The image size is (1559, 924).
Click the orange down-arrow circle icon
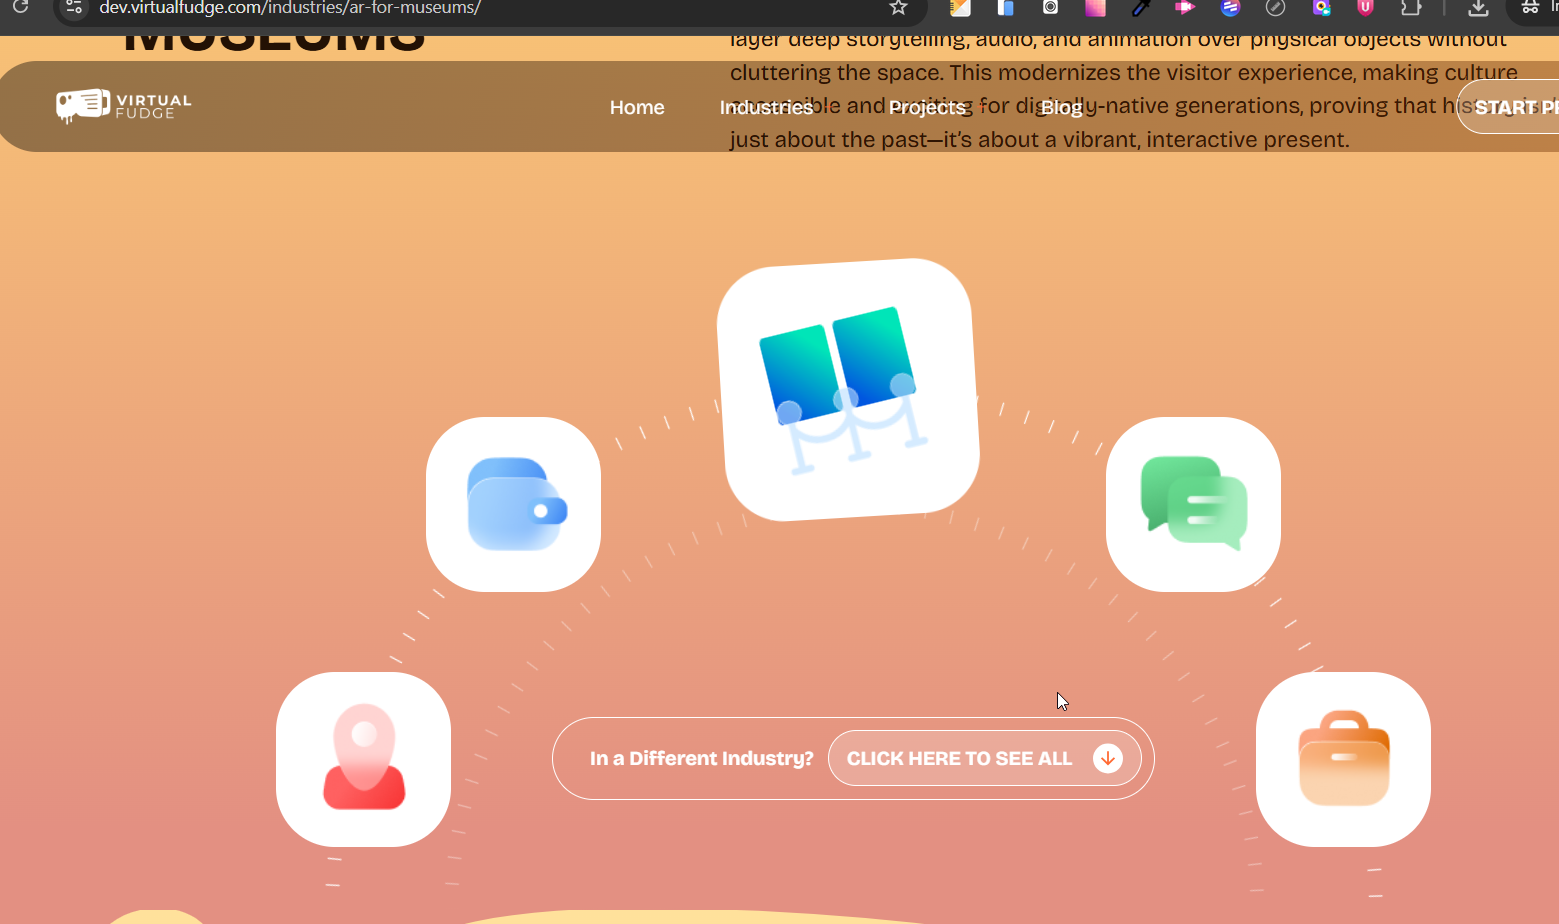pos(1107,758)
